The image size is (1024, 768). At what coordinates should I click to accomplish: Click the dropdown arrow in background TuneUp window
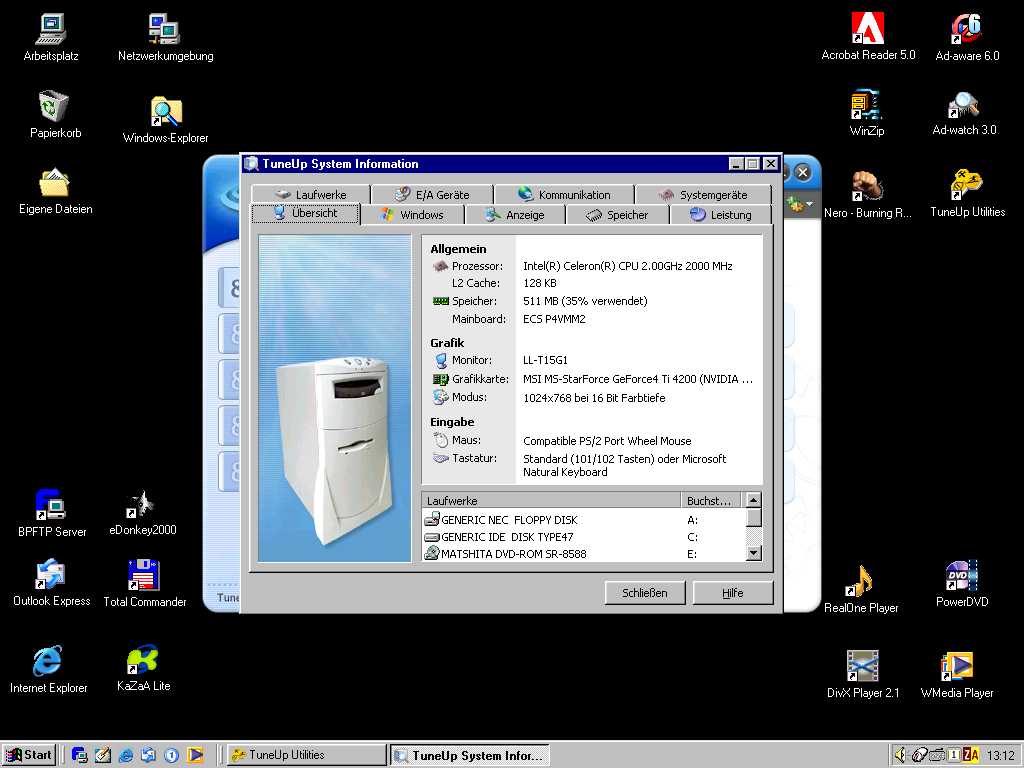click(x=810, y=204)
